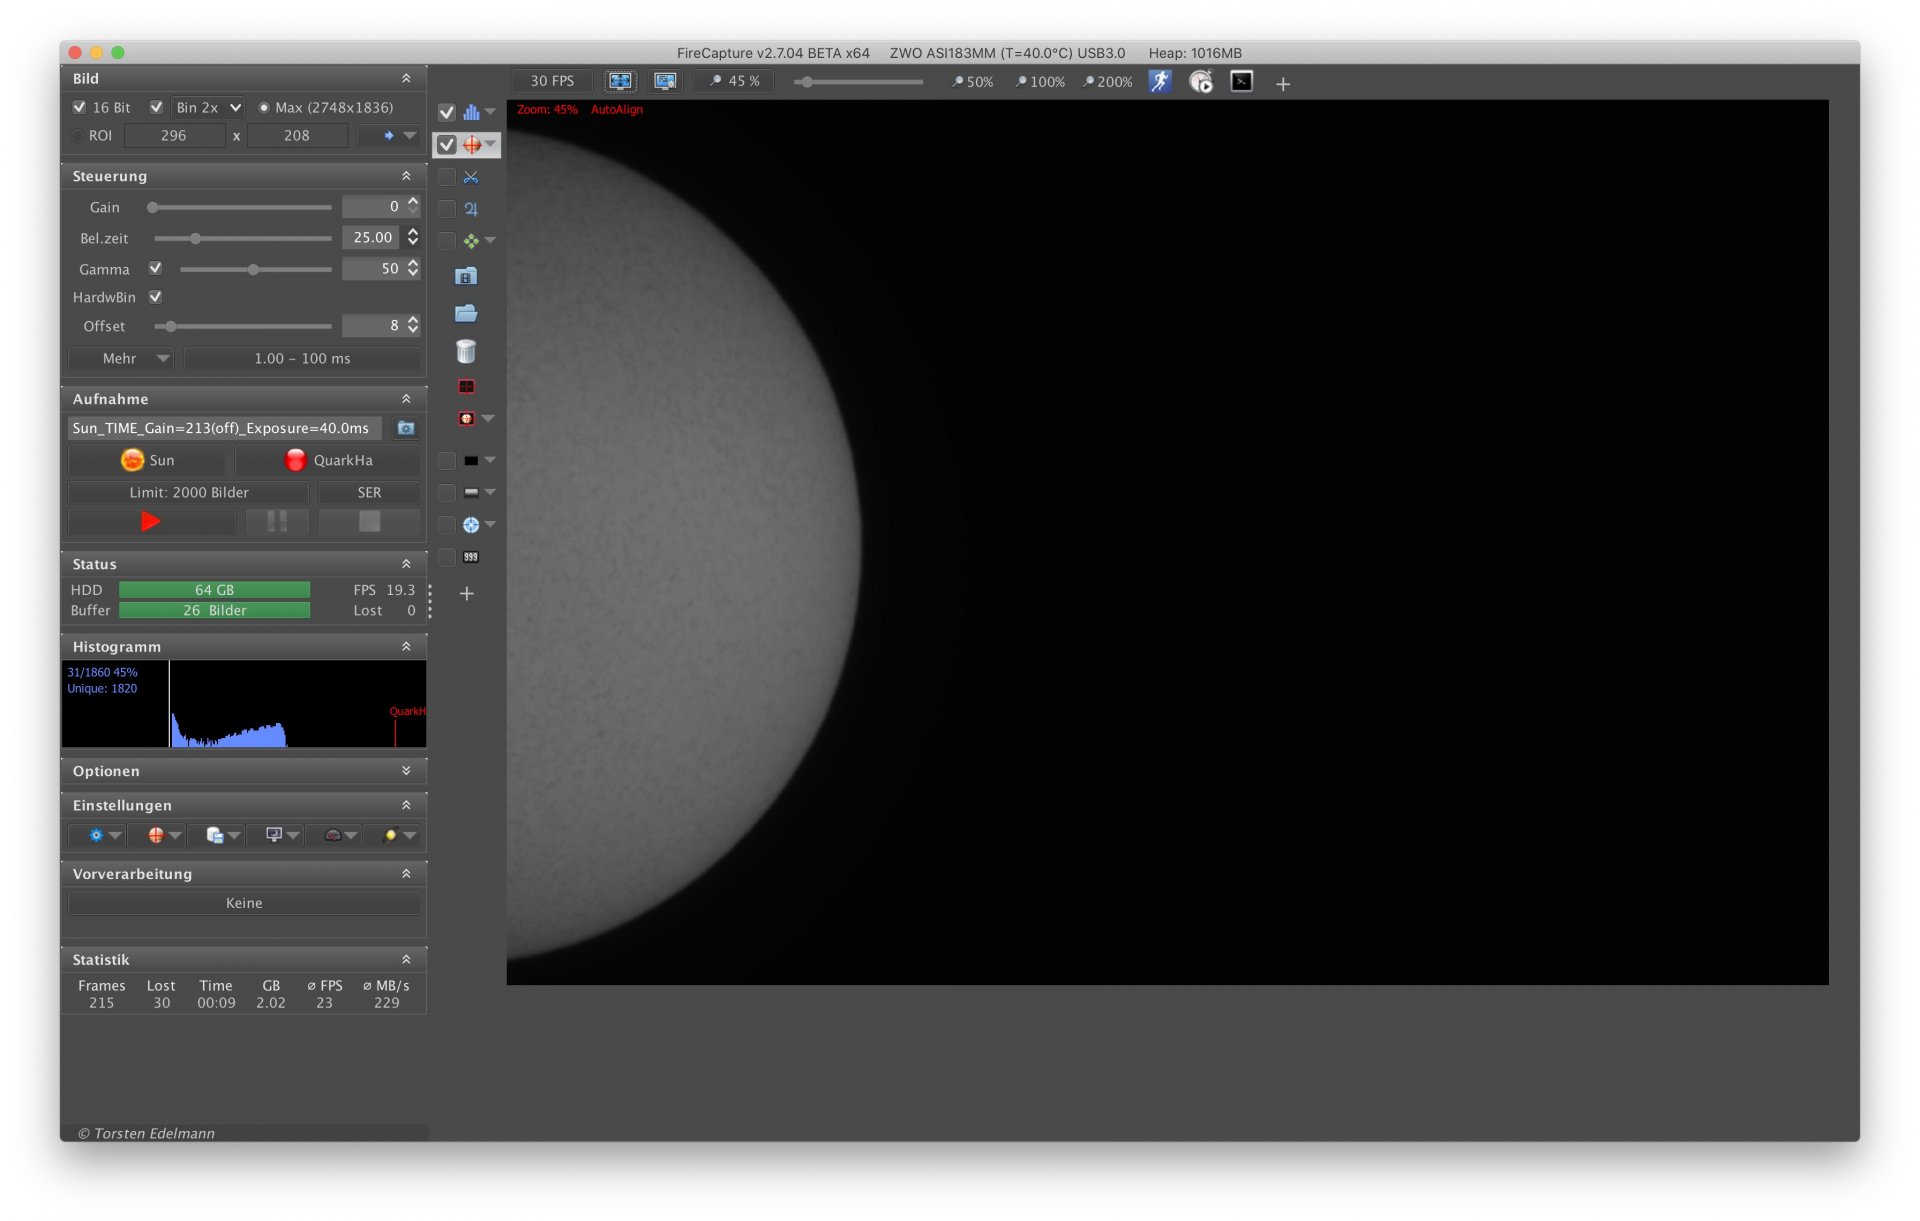The height and width of the screenshot is (1221, 1920).
Task: Uncheck the AutoAlign tool checkbox
Action: click(447, 145)
